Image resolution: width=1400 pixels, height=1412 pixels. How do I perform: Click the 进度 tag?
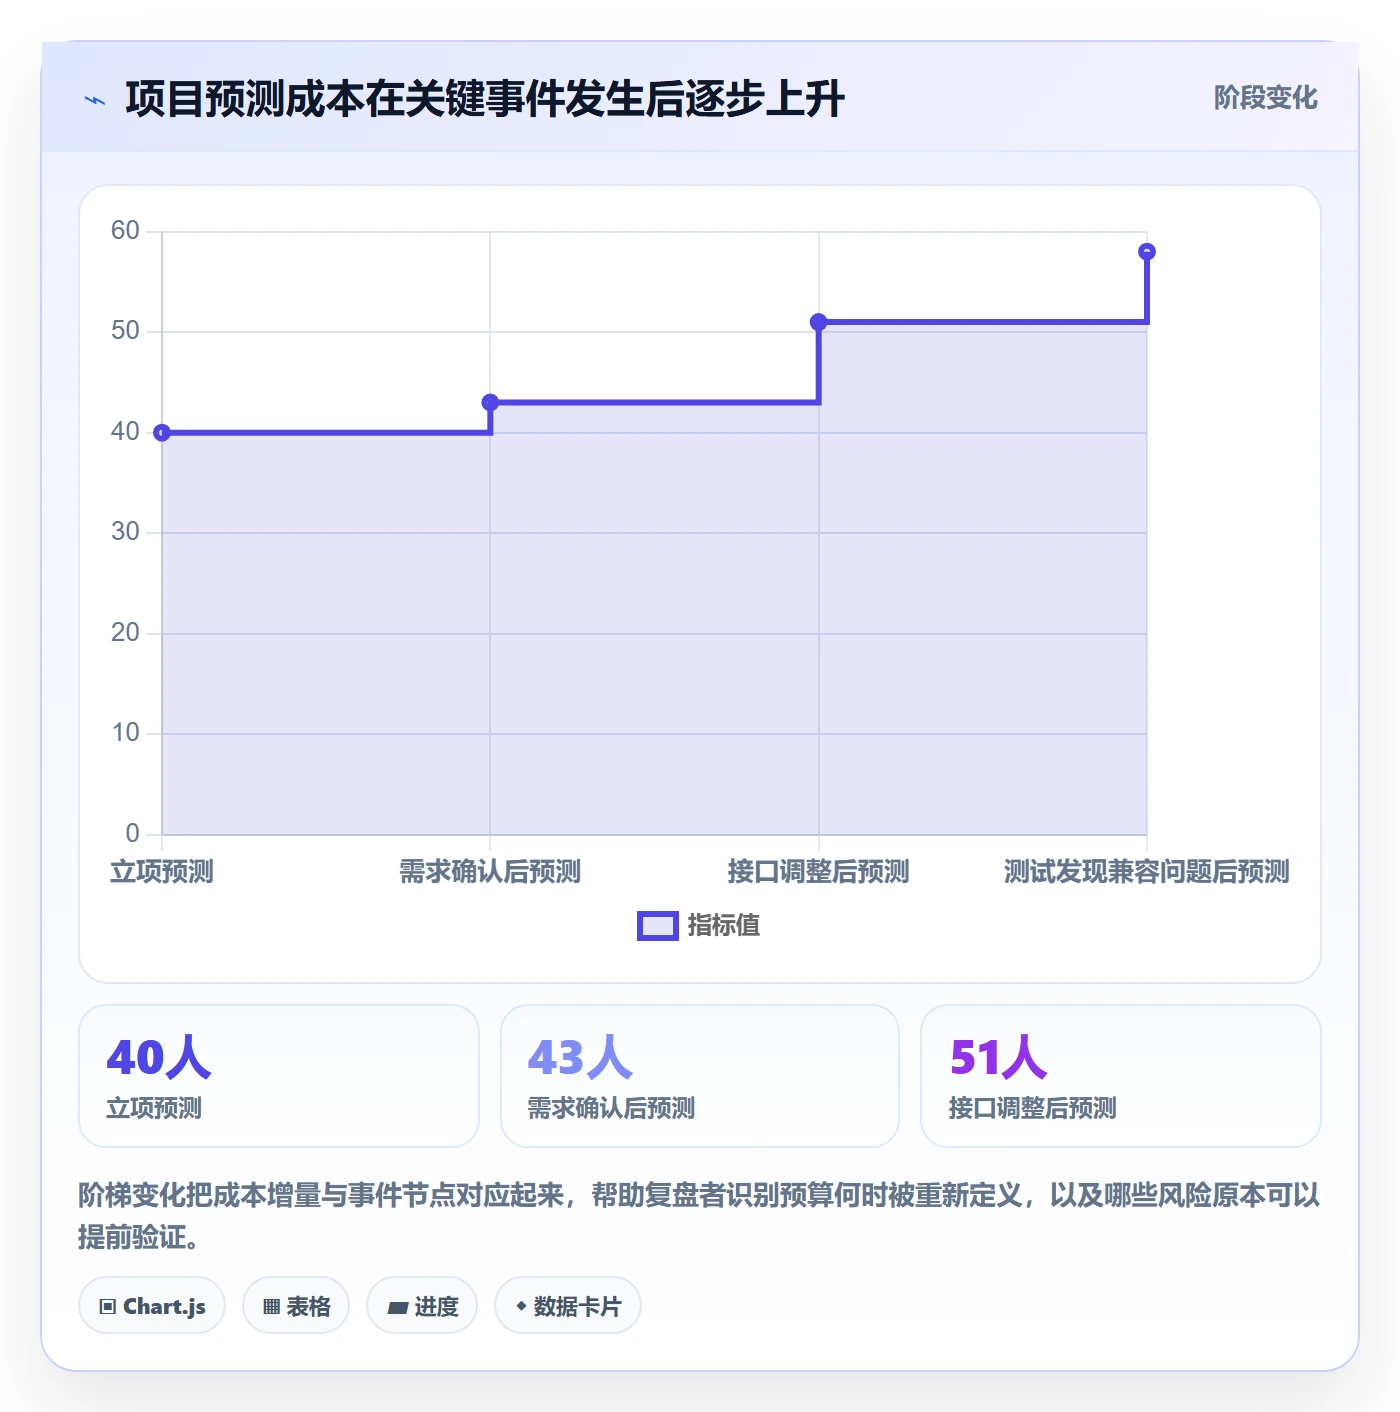point(422,1306)
